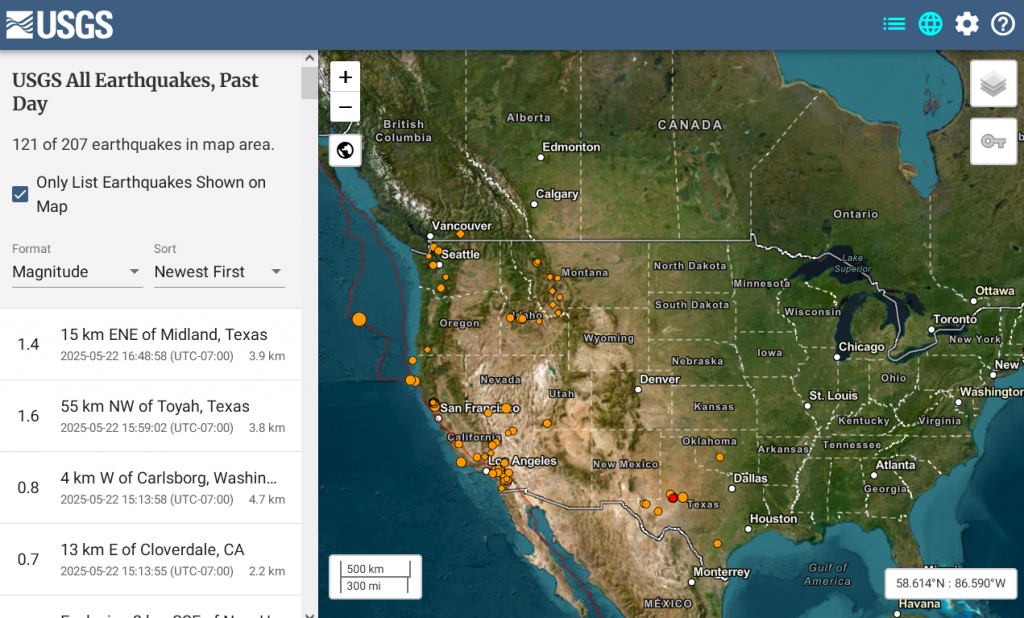Toggle the map globe icon in header

click(x=930, y=24)
